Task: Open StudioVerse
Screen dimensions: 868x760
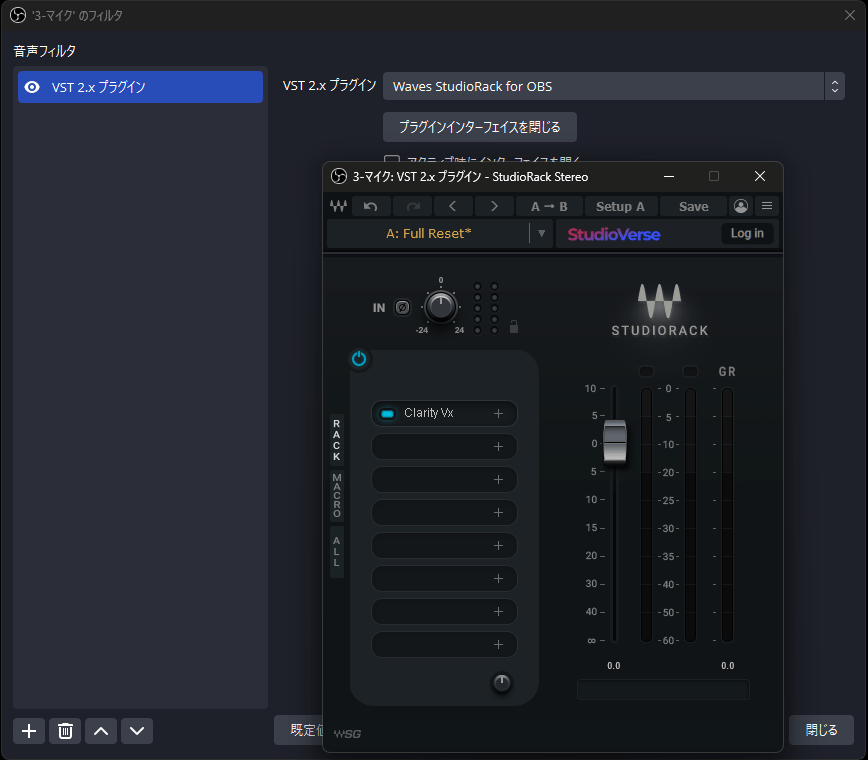Action: coord(613,234)
